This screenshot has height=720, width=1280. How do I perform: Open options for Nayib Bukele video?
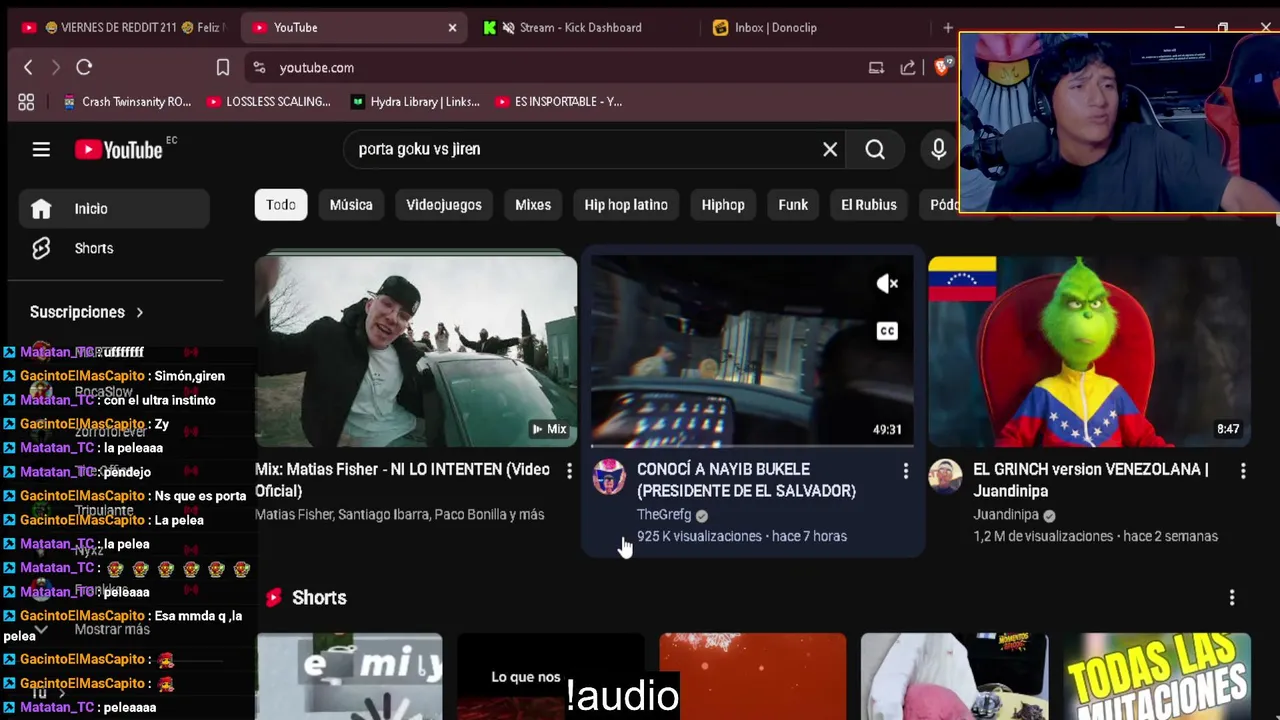pos(906,470)
